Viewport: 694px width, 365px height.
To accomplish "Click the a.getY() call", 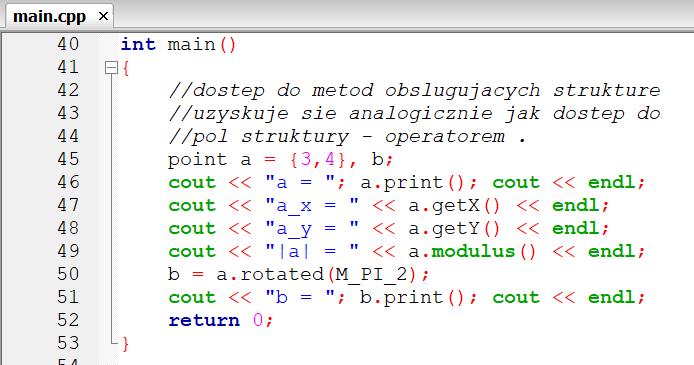I will point(454,228).
